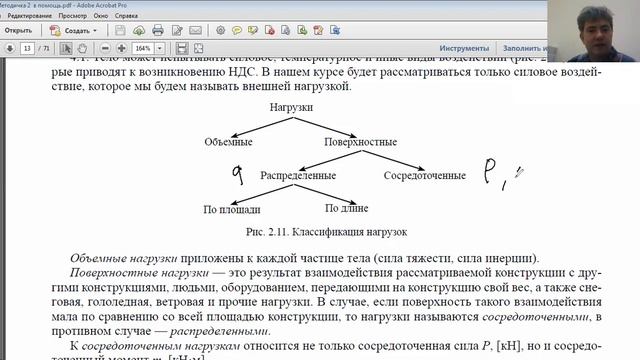Click the zoom out minus button

(x=105, y=49)
